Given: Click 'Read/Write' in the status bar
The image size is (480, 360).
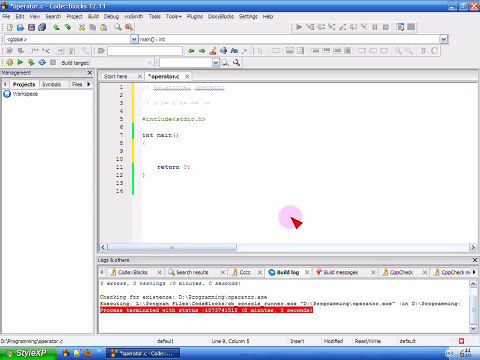Looking at the screenshot, I should click(368, 341).
